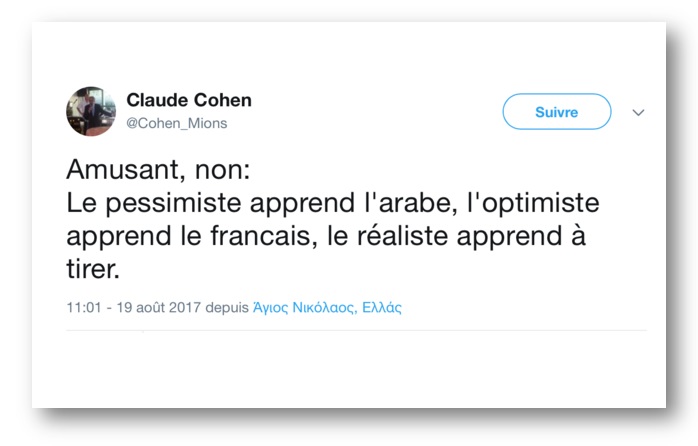The height and width of the screenshot is (446, 698).
Task: Click the word "Ελλάς" in the location
Action: click(x=382, y=308)
